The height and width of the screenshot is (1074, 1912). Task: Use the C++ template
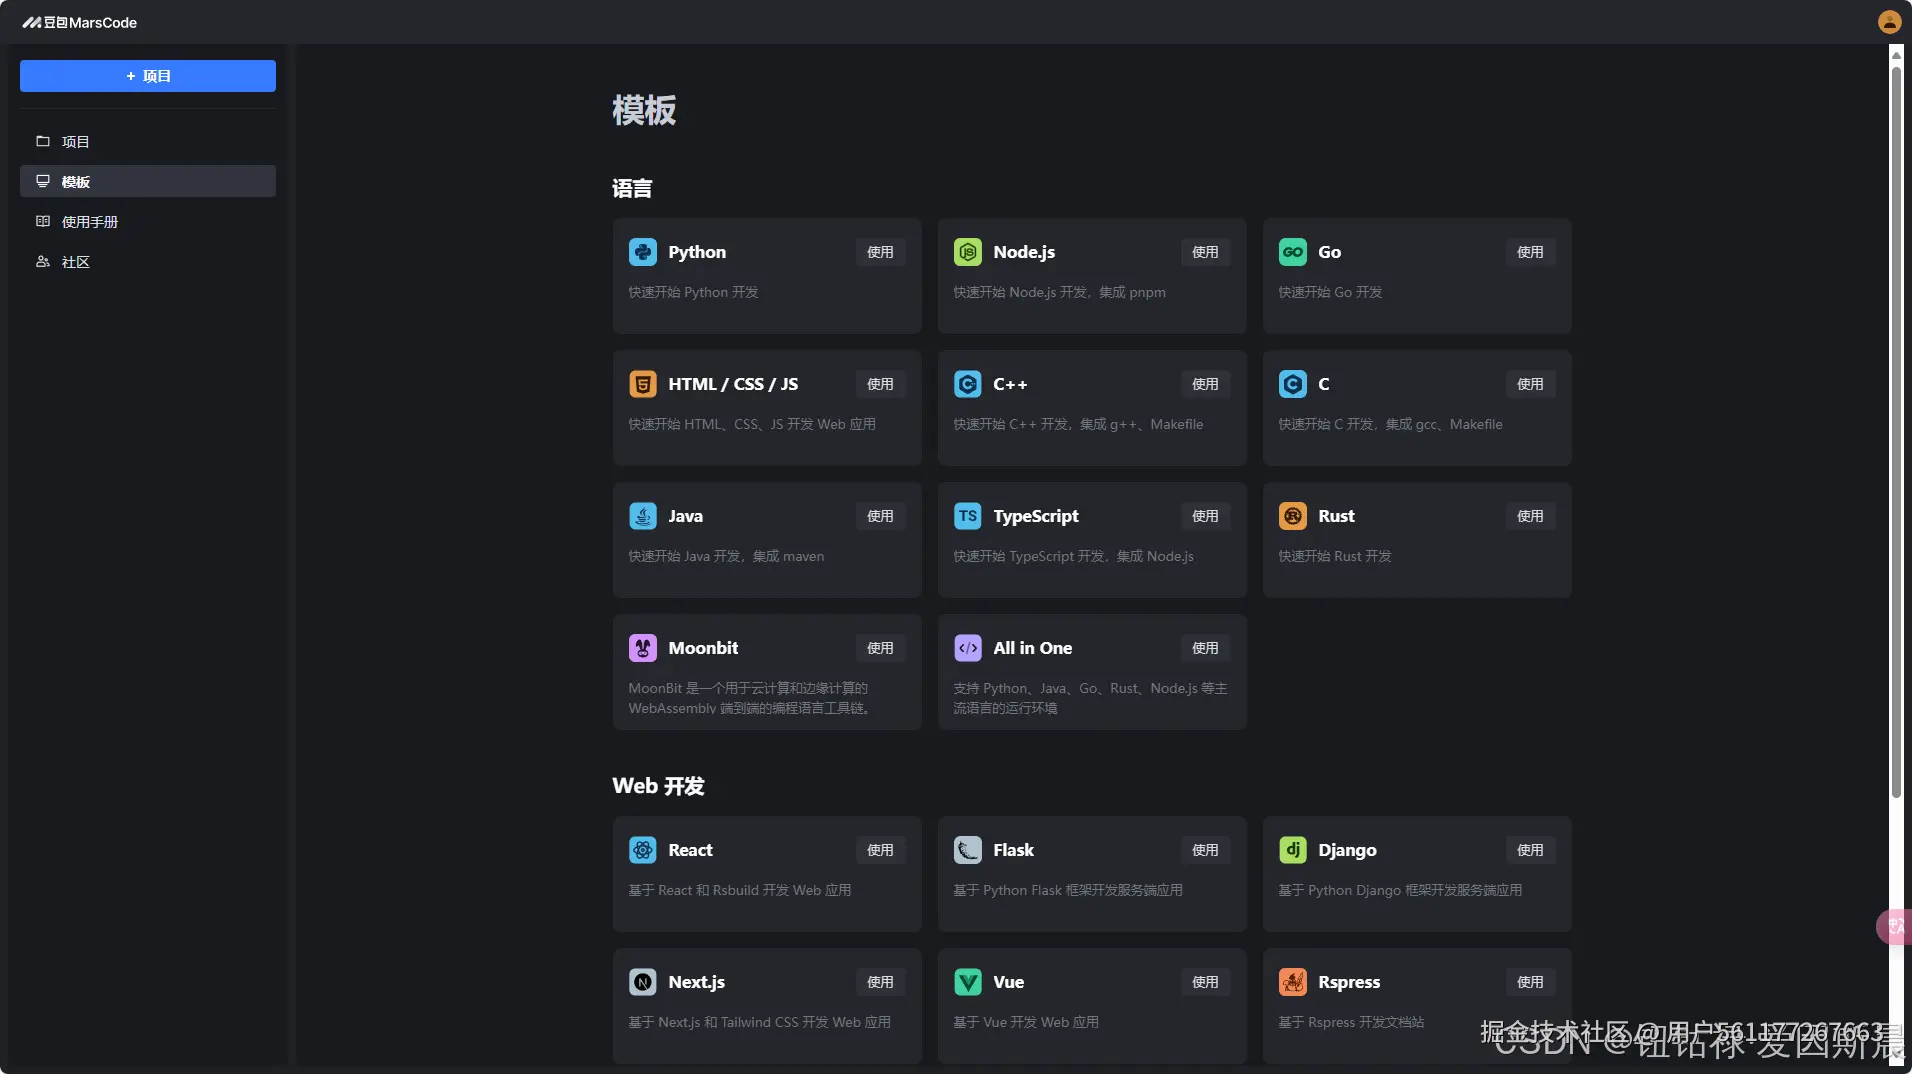tap(1205, 384)
